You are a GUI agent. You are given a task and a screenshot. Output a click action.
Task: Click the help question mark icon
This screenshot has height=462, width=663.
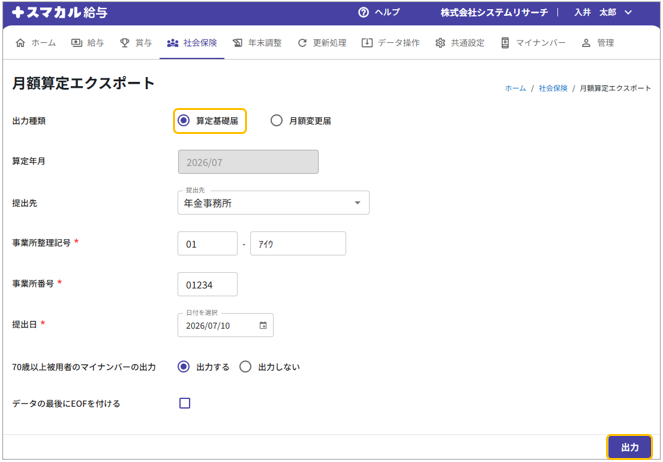(363, 12)
